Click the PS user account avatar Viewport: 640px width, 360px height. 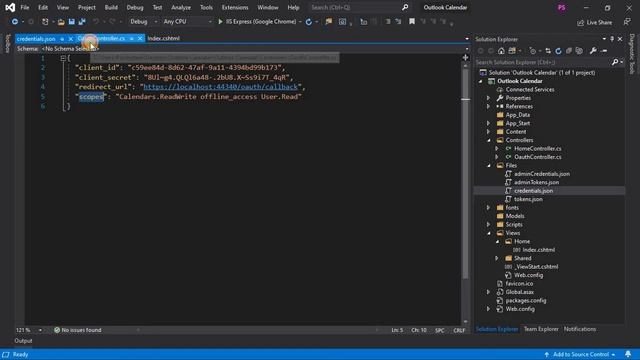point(562,8)
